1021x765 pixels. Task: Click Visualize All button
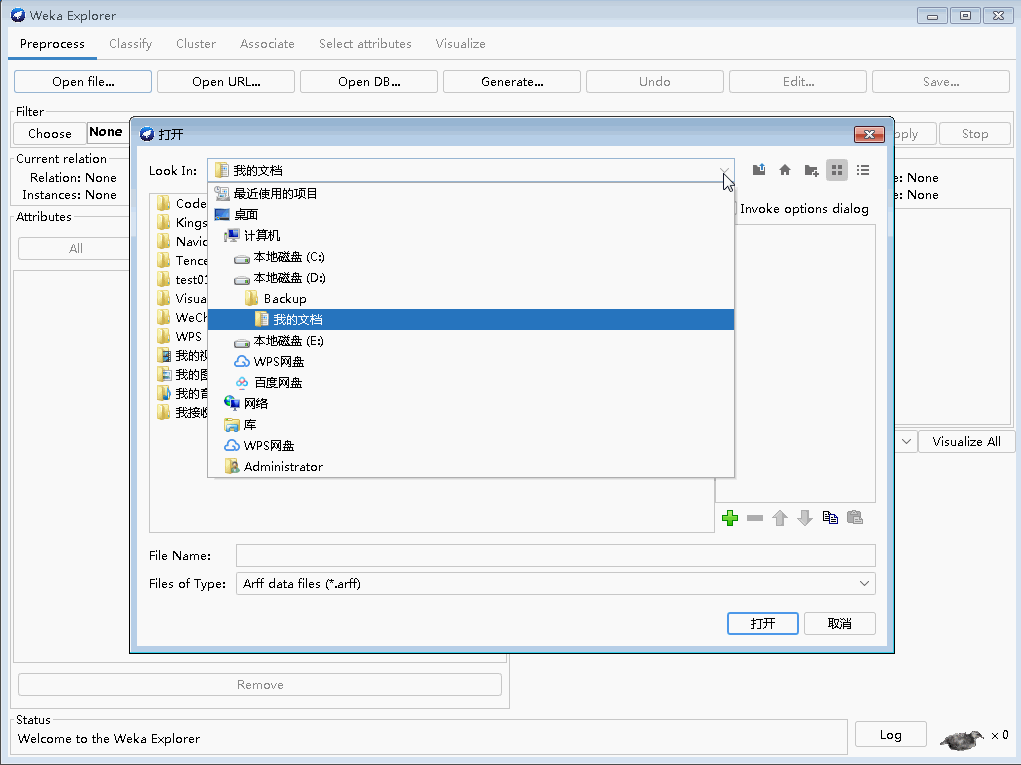pos(966,441)
